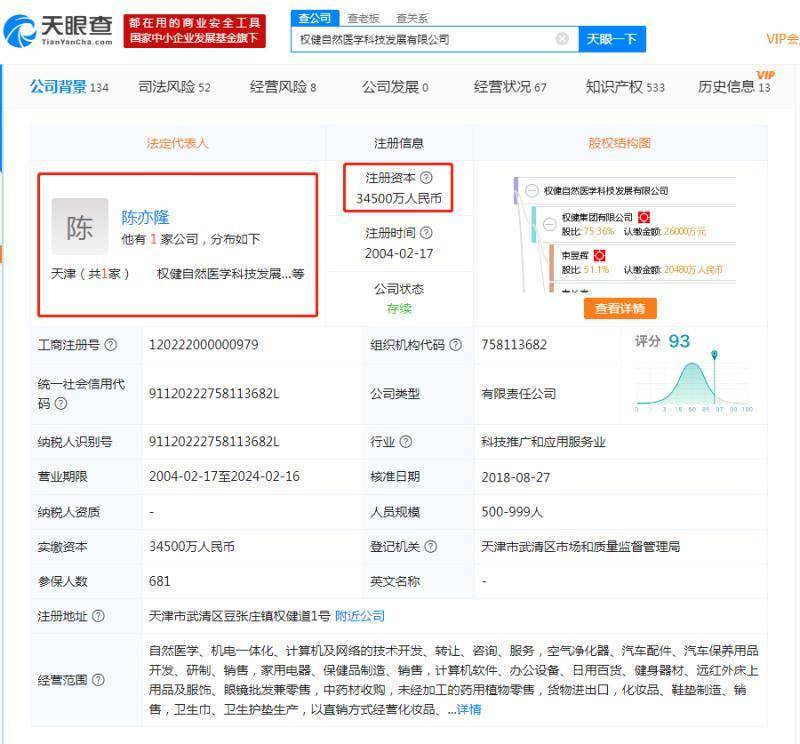This screenshot has width=800, height=744.
Task: Click the registration number 120222000000979
Action: tap(204, 345)
